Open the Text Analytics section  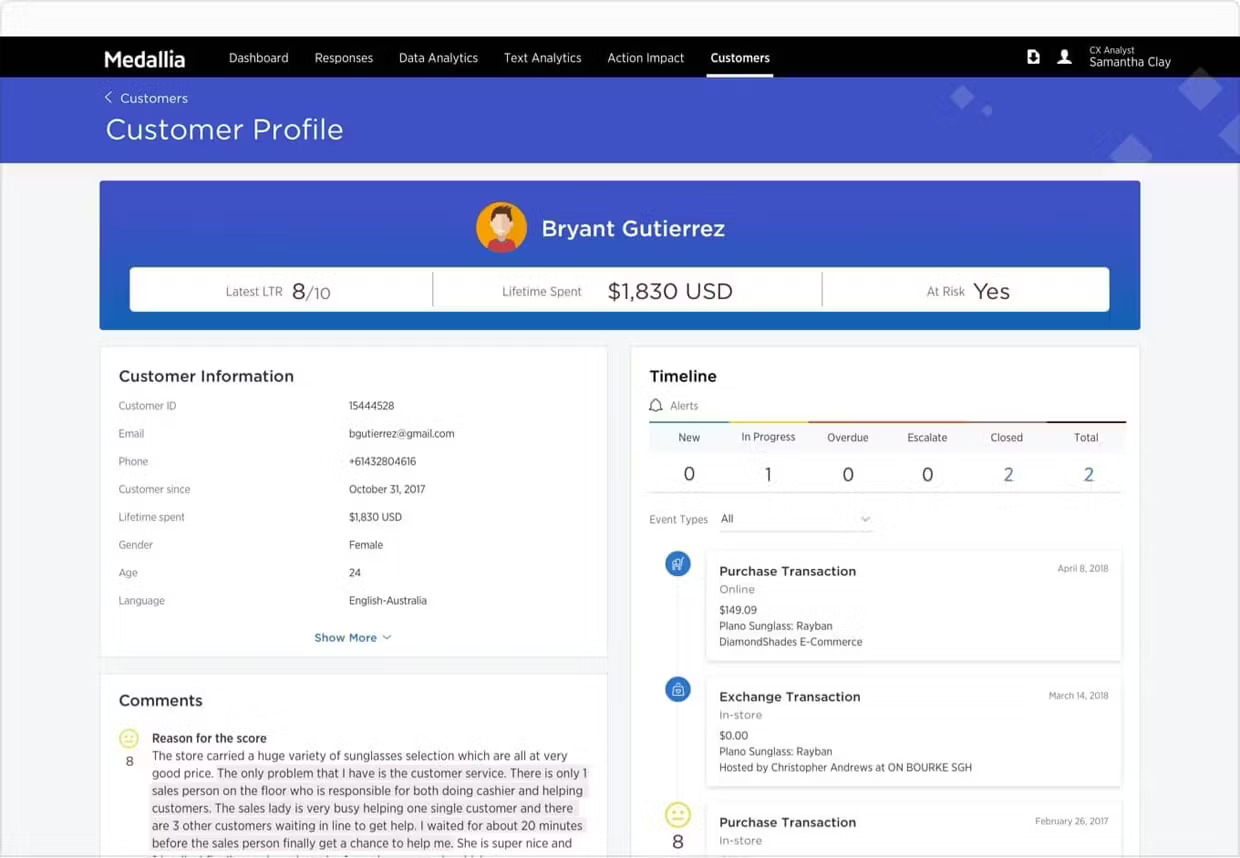tap(542, 58)
